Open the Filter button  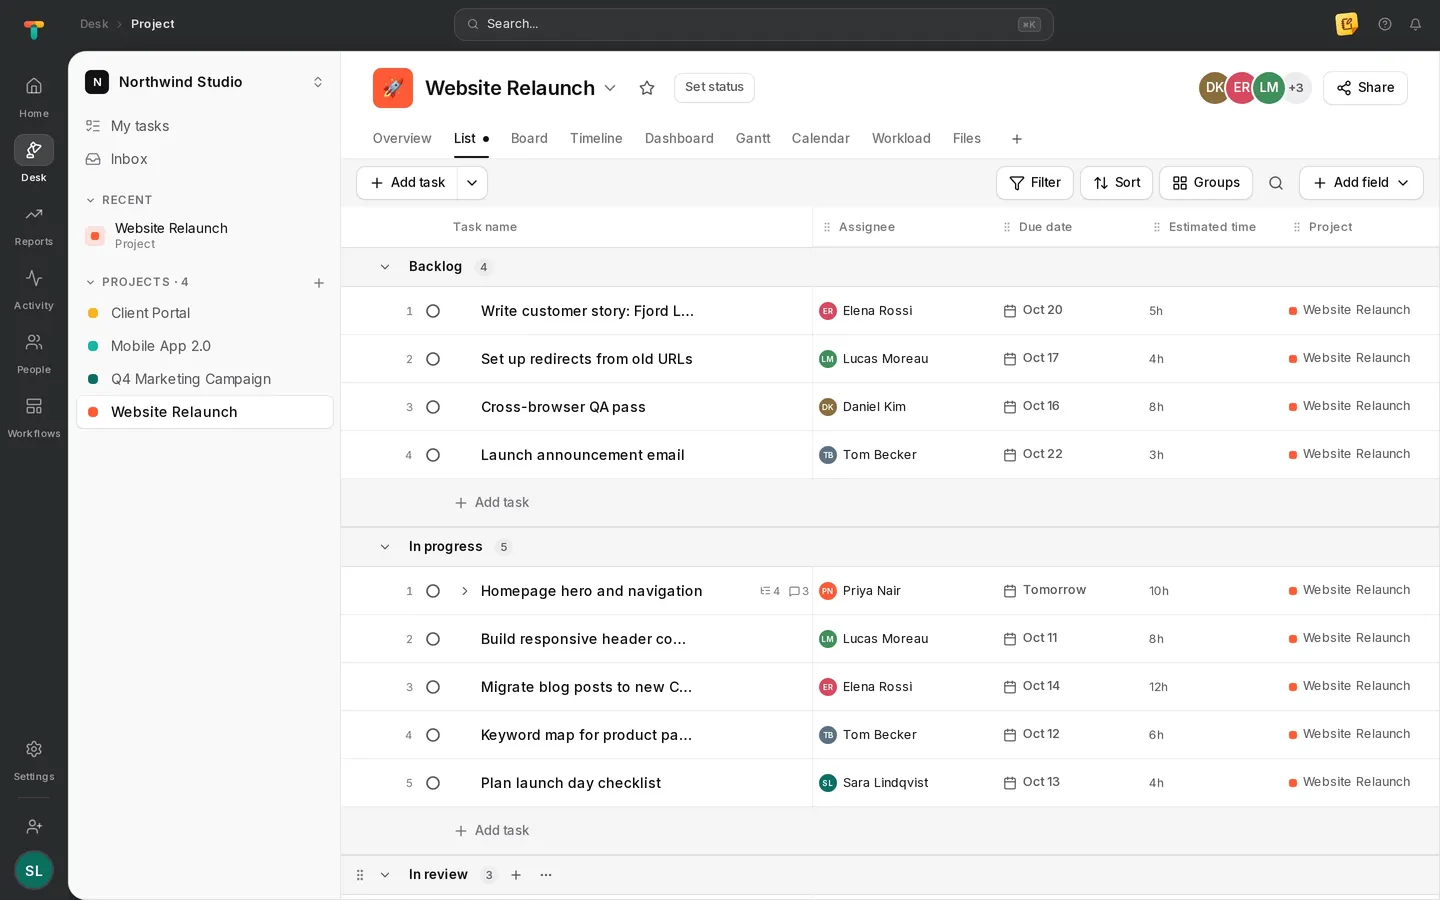(x=1035, y=183)
